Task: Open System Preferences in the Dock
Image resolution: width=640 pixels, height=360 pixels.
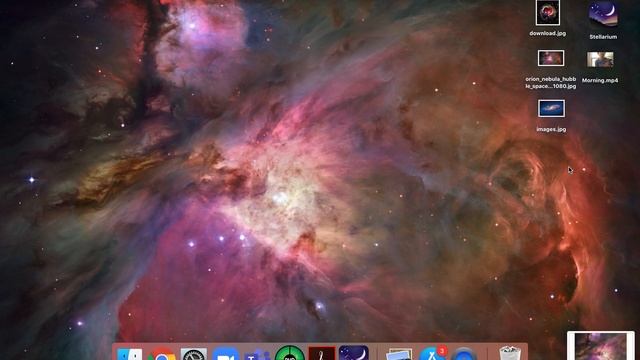Action: (x=193, y=354)
